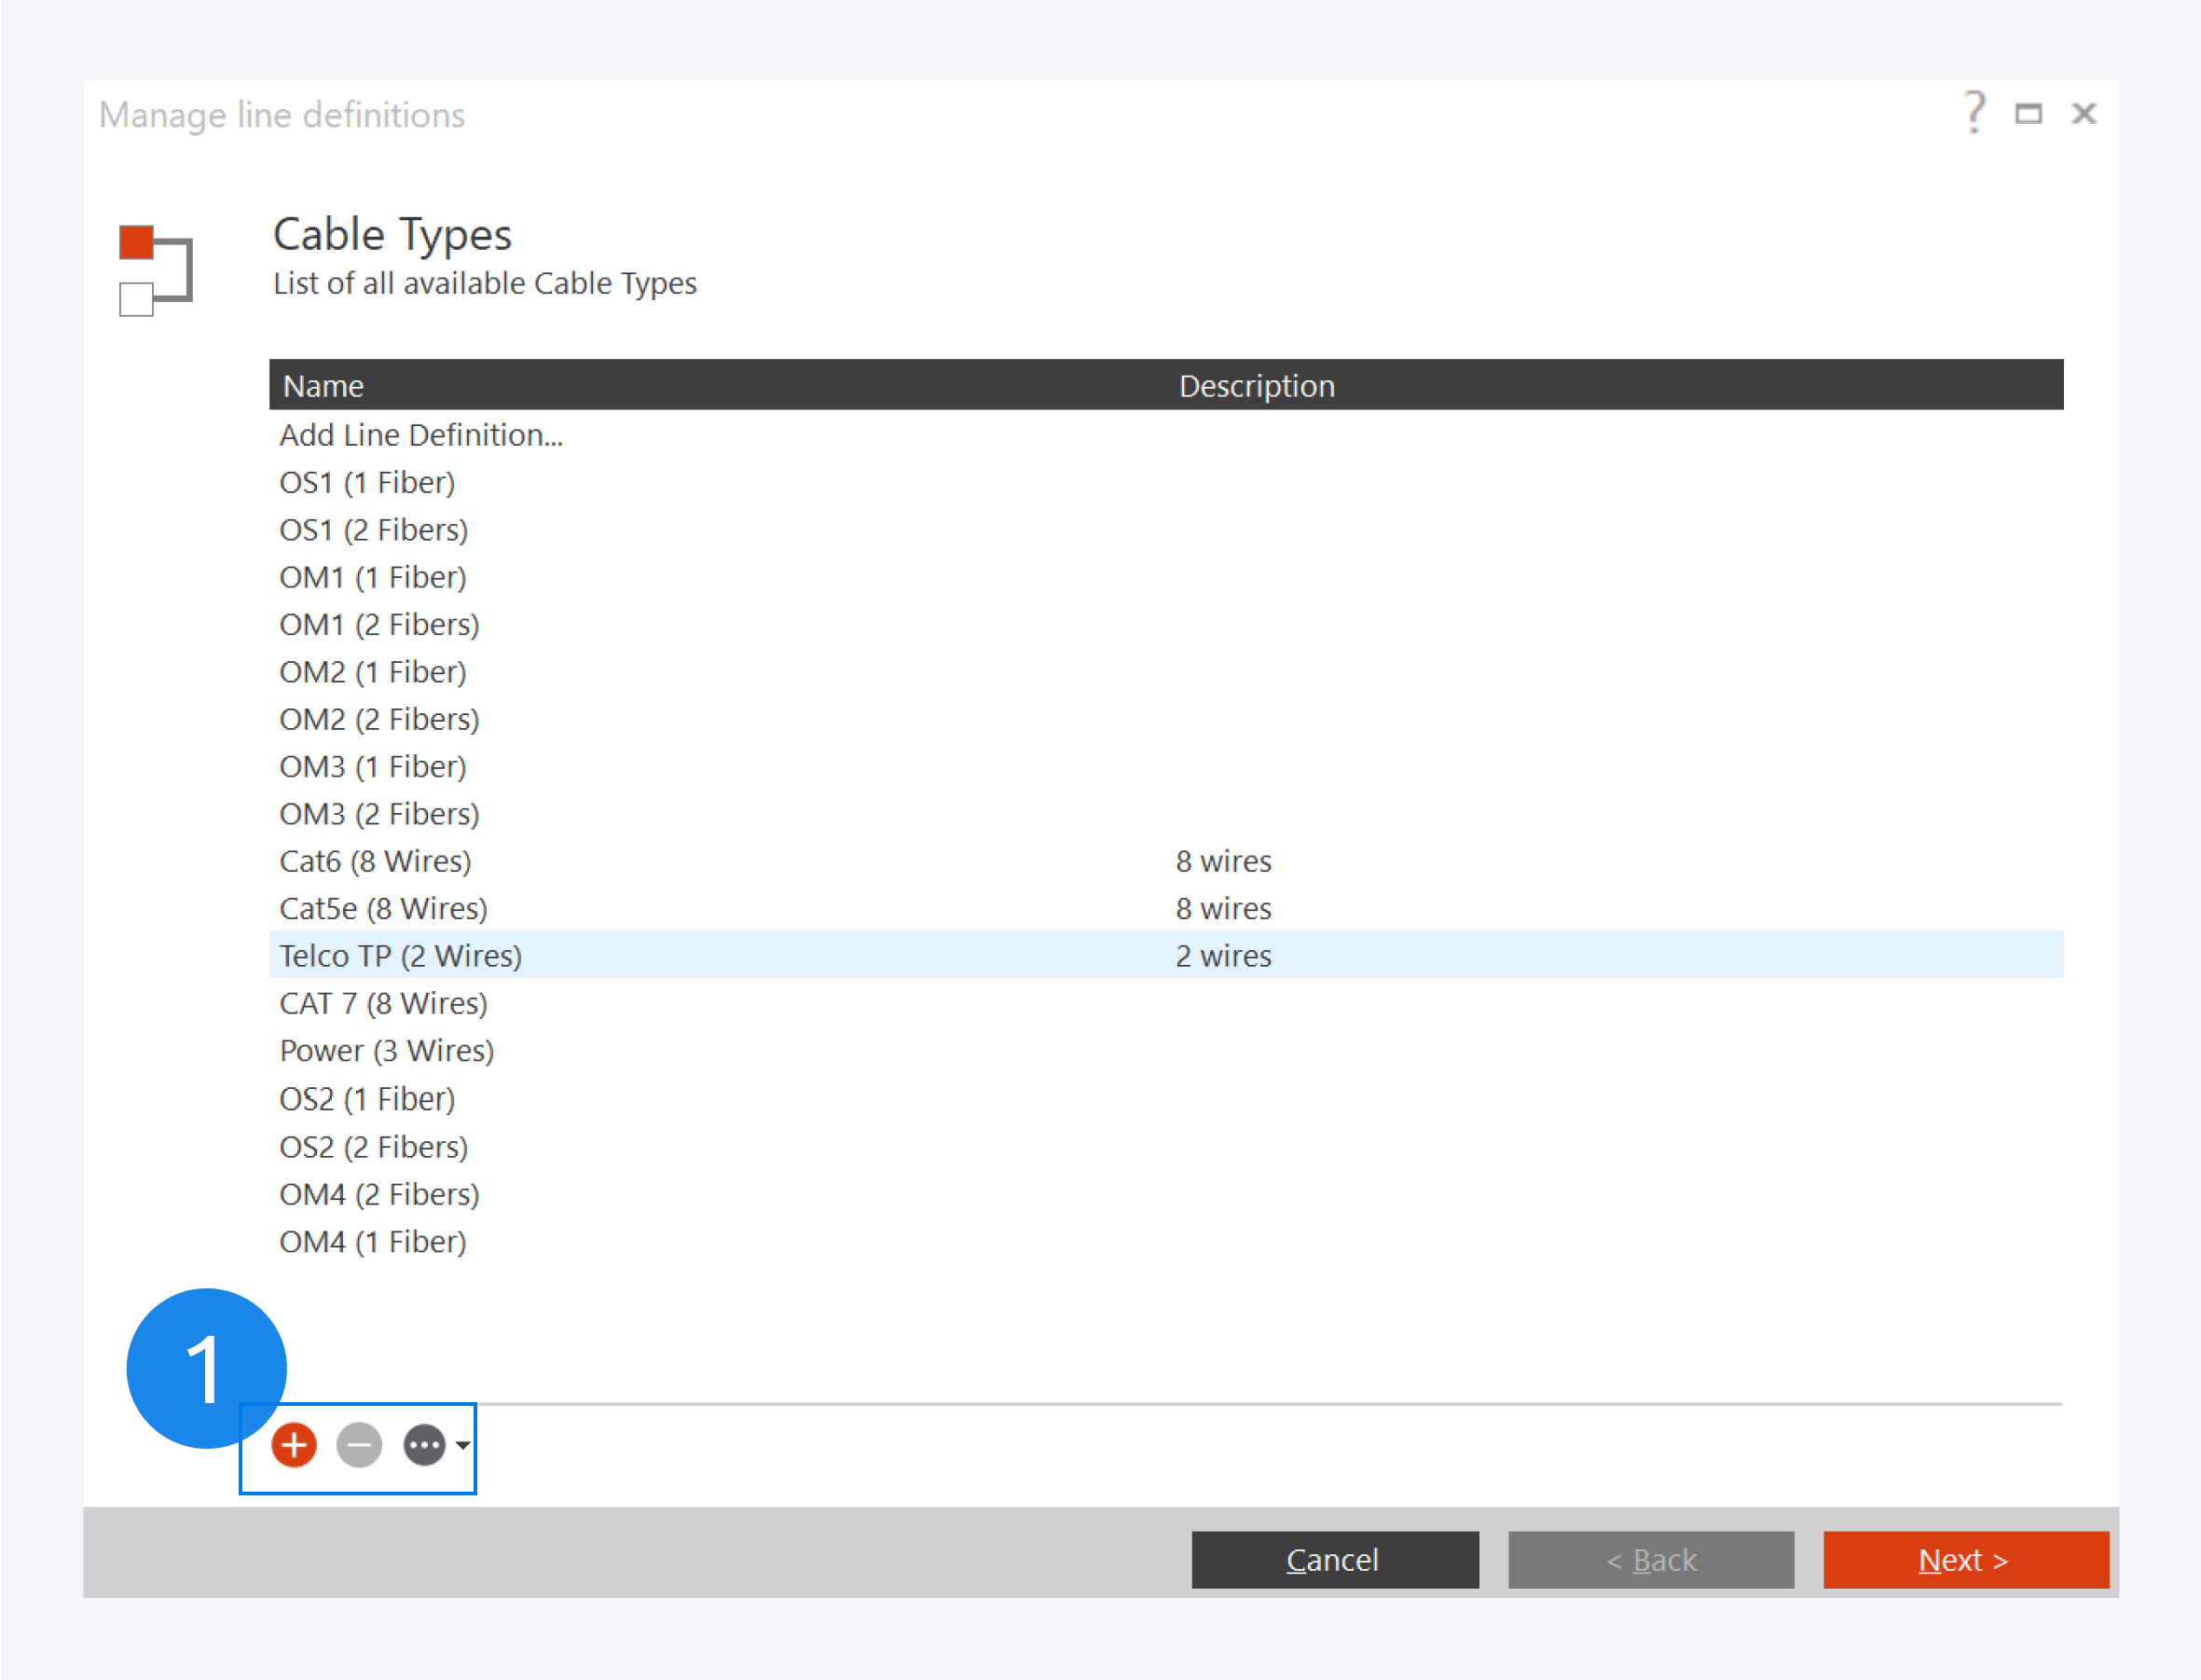Close the Manage line definitions dialog
The width and height of the screenshot is (2201, 1680).
(2084, 114)
